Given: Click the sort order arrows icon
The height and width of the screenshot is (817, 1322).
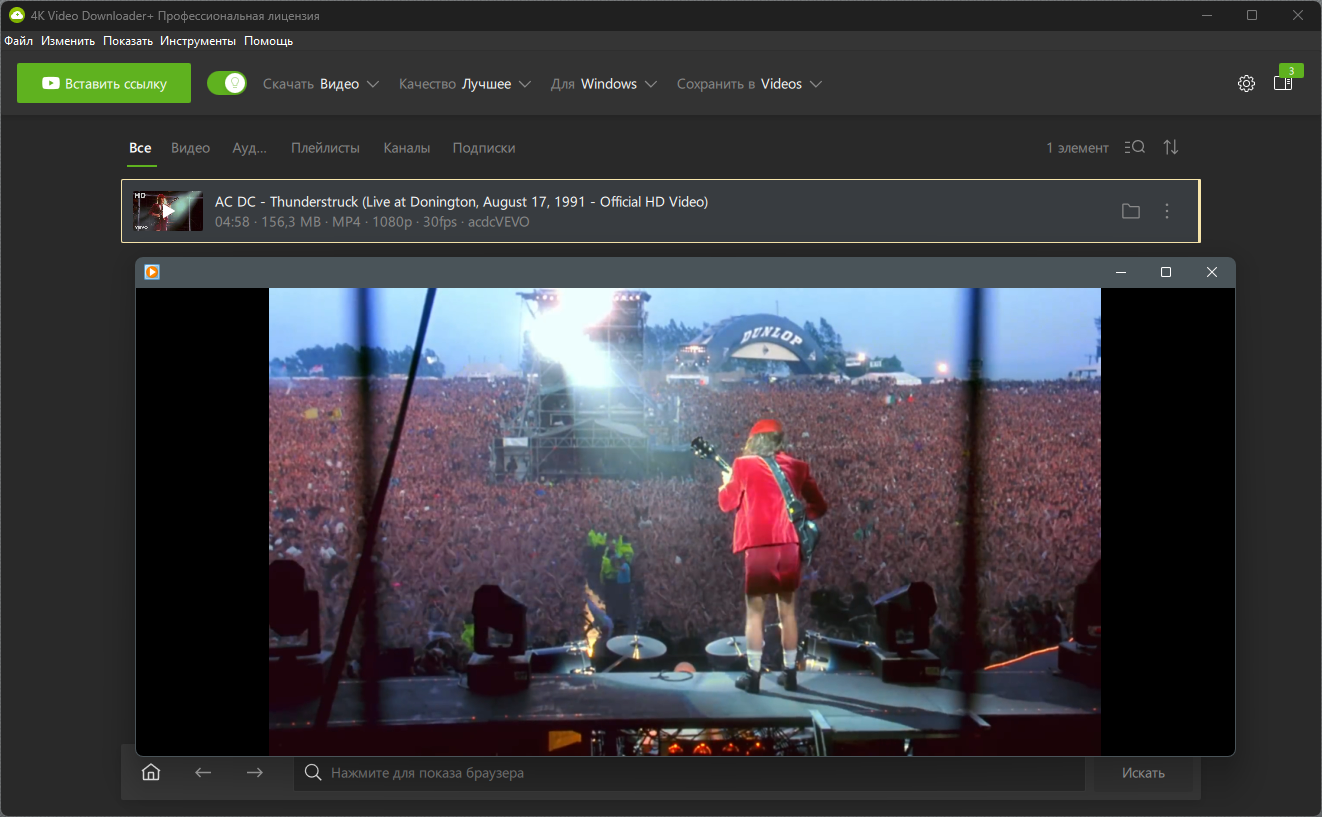Looking at the screenshot, I should (x=1171, y=147).
